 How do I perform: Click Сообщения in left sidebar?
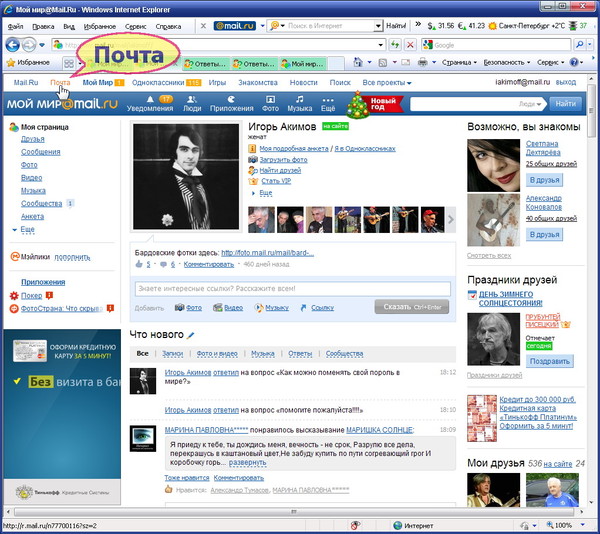click(41, 152)
